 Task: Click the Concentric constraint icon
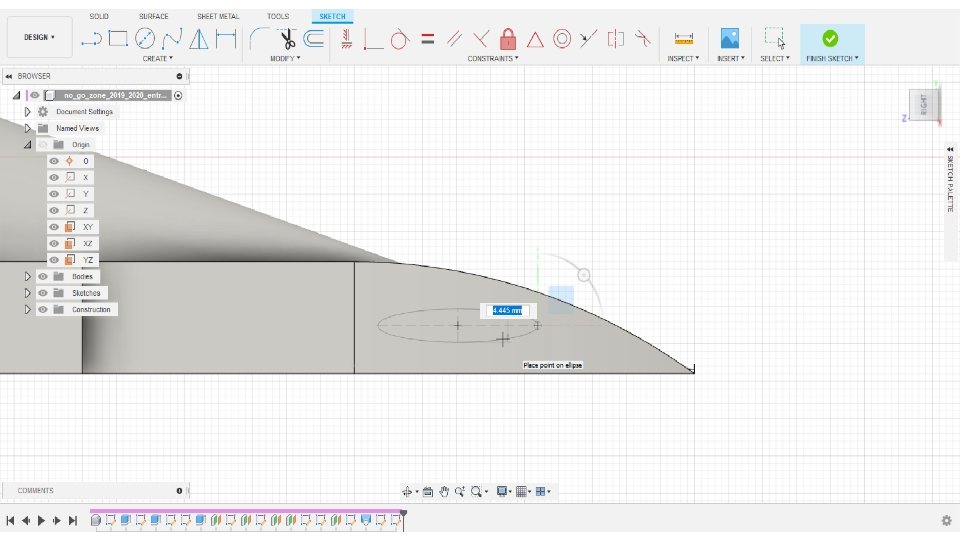click(x=562, y=39)
